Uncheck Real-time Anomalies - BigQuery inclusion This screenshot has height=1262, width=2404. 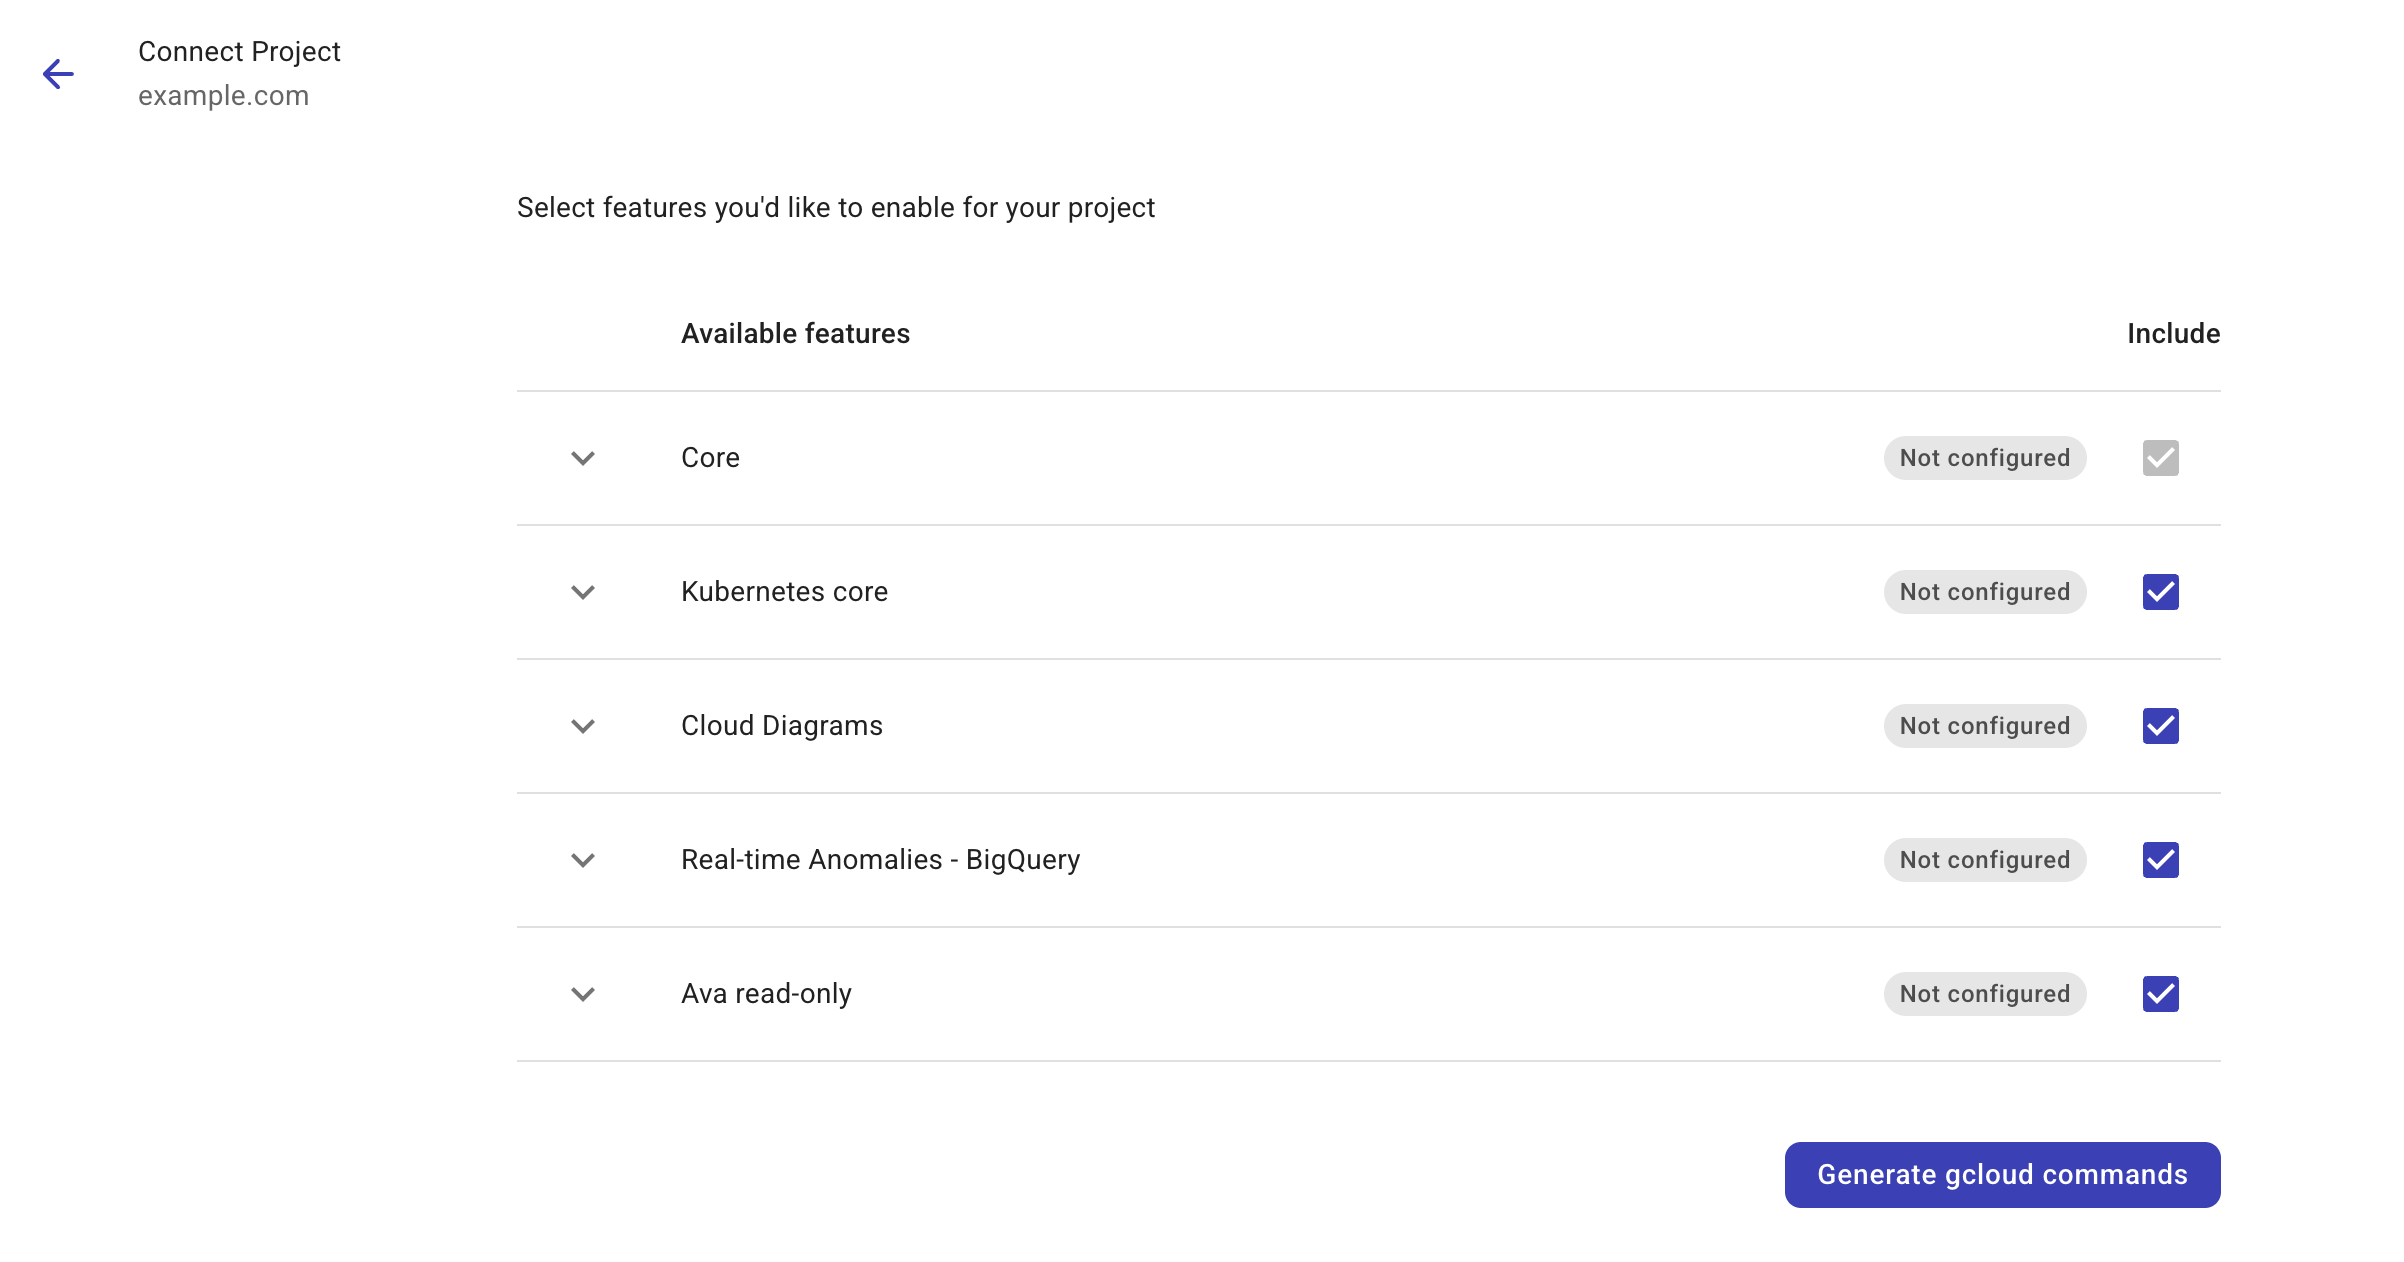pos(2159,860)
